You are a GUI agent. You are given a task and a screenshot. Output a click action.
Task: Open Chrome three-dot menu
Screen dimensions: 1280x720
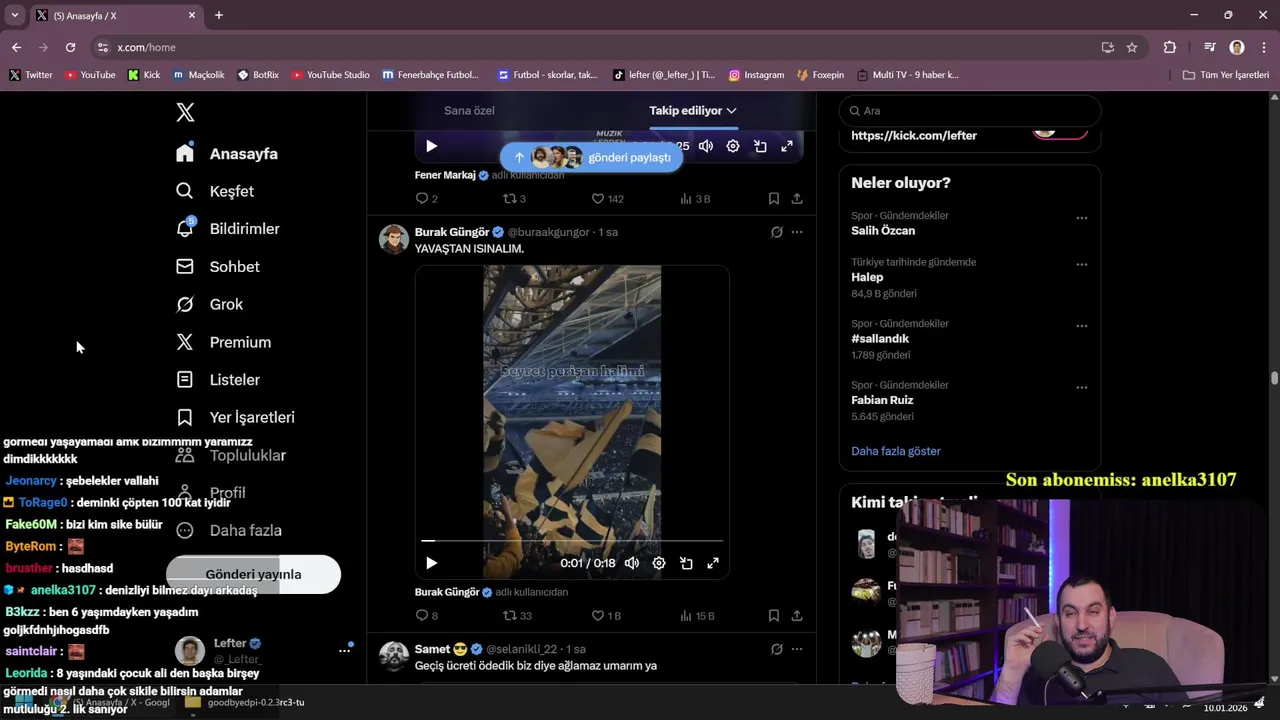coord(1262,47)
